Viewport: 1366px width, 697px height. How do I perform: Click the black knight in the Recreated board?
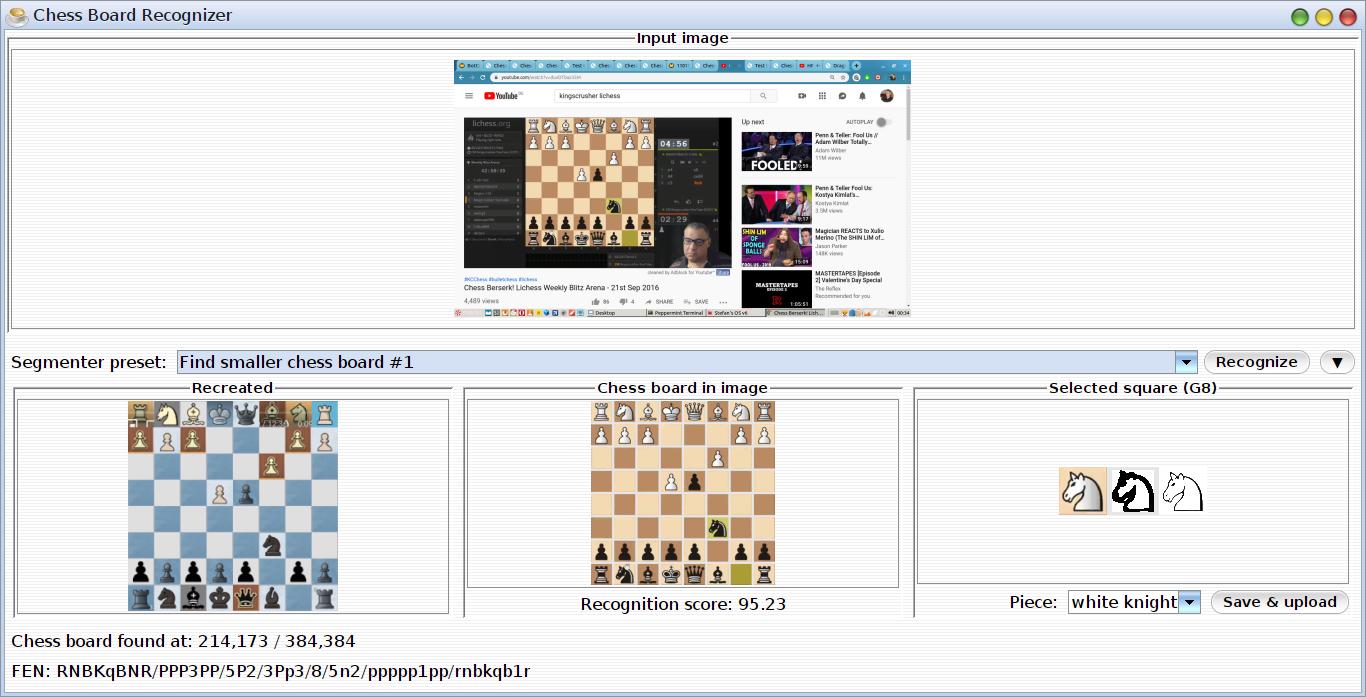[271, 545]
